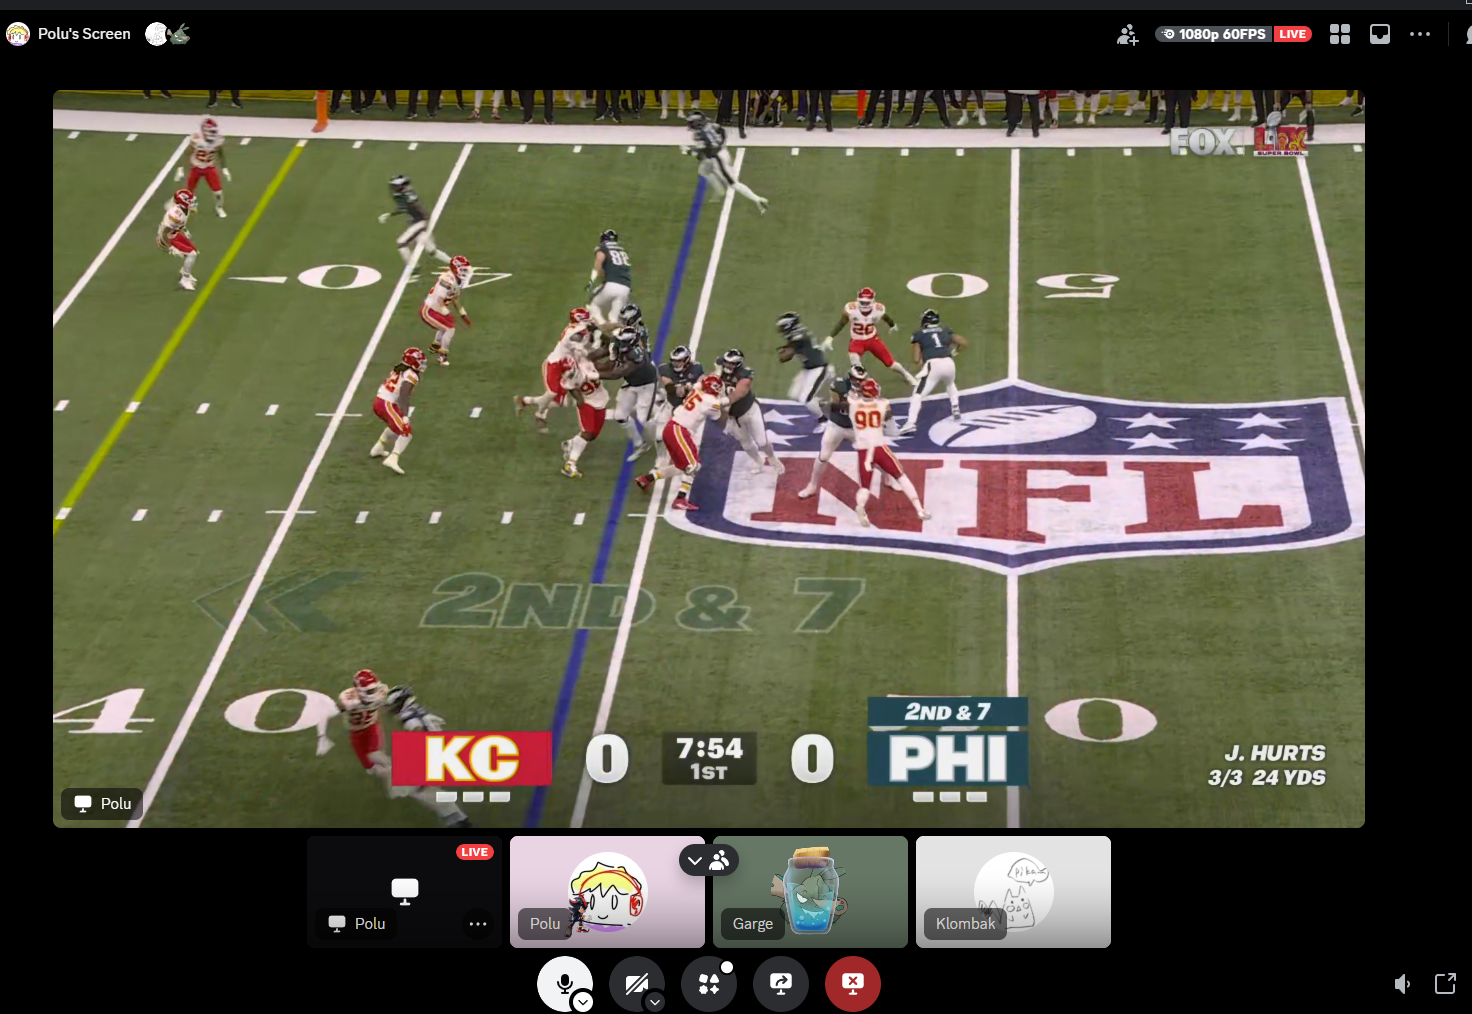This screenshot has height=1014, width=1472.
Task: Open options on Polu's live stream tile
Action: 478,923
